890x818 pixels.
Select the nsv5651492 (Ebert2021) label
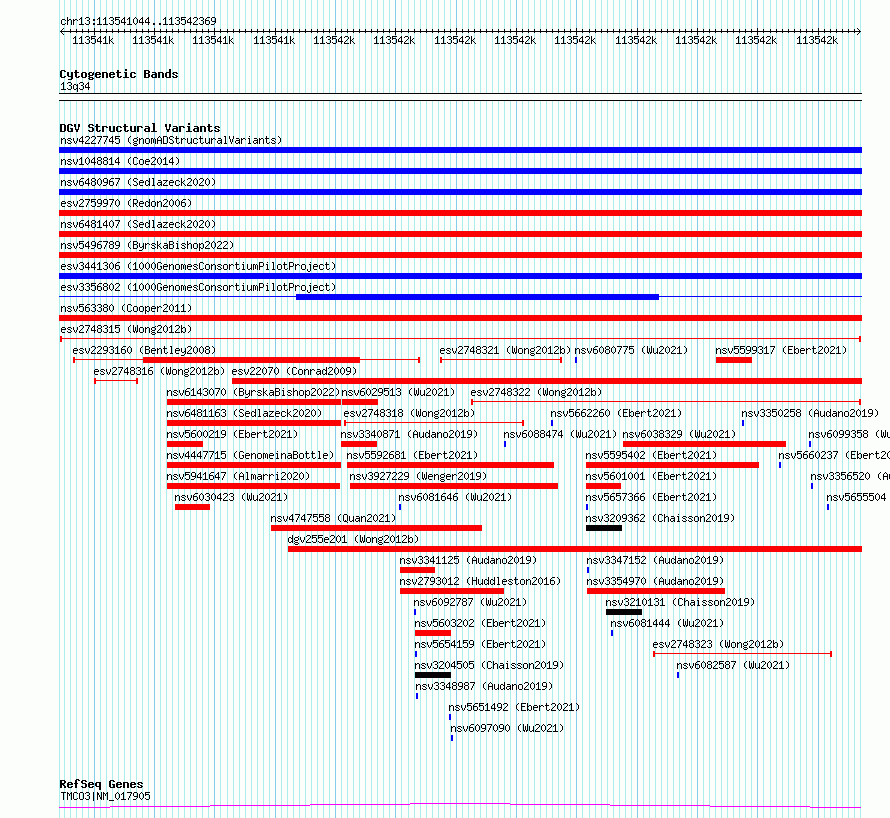(514, 707)
